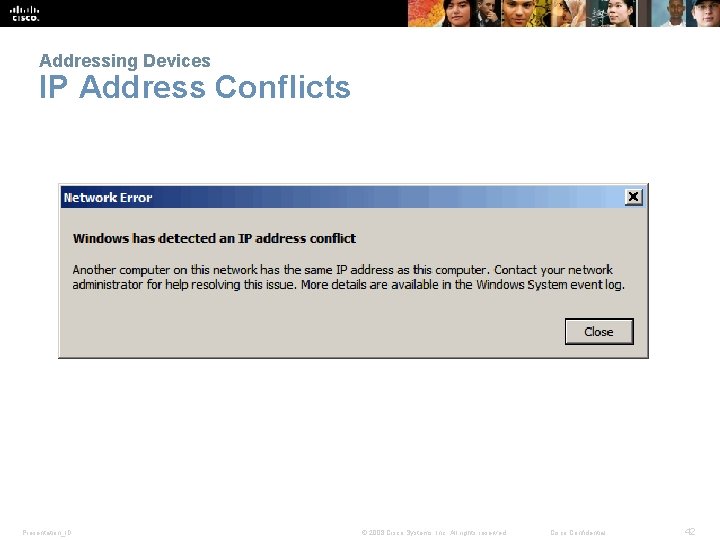Click the Cisco Systems copyright footer text
The height and width of the screenshot is (540, 720).
434,533
